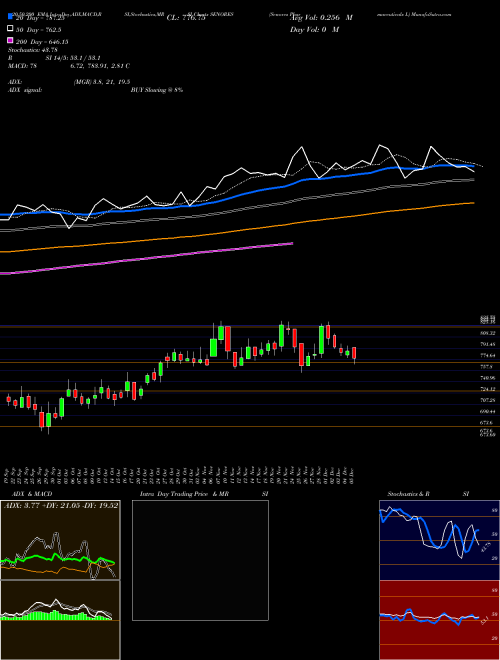Click the last red candlestick on the chart
This screenshot has height=660, width=500.
point(354,353)
